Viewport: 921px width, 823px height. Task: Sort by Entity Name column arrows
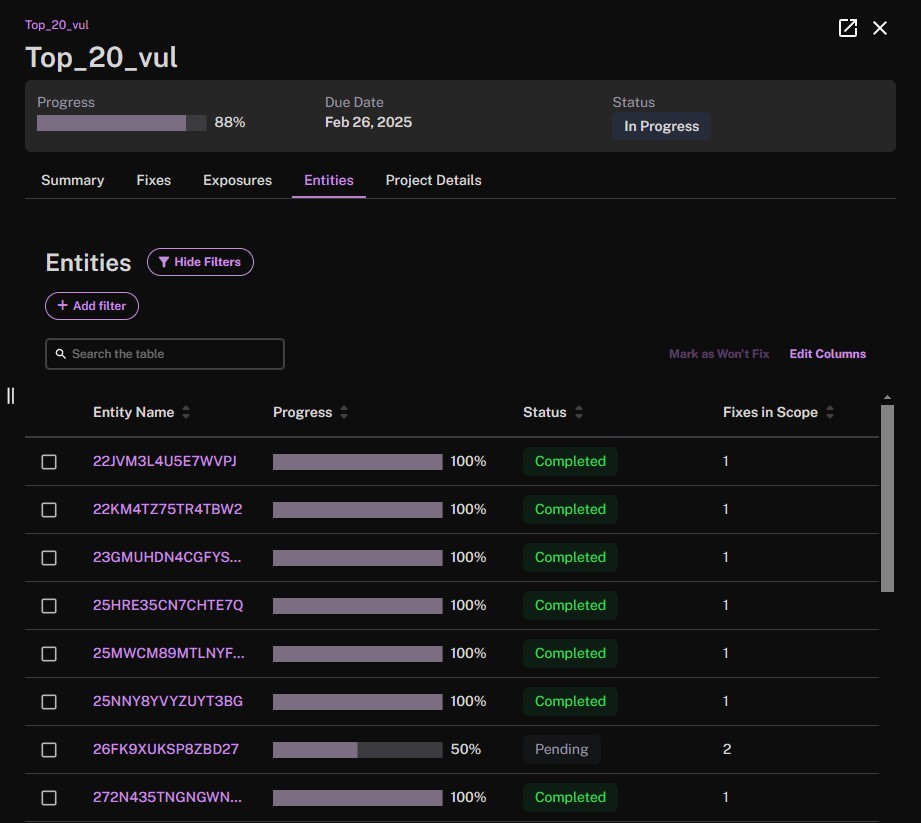186,412
